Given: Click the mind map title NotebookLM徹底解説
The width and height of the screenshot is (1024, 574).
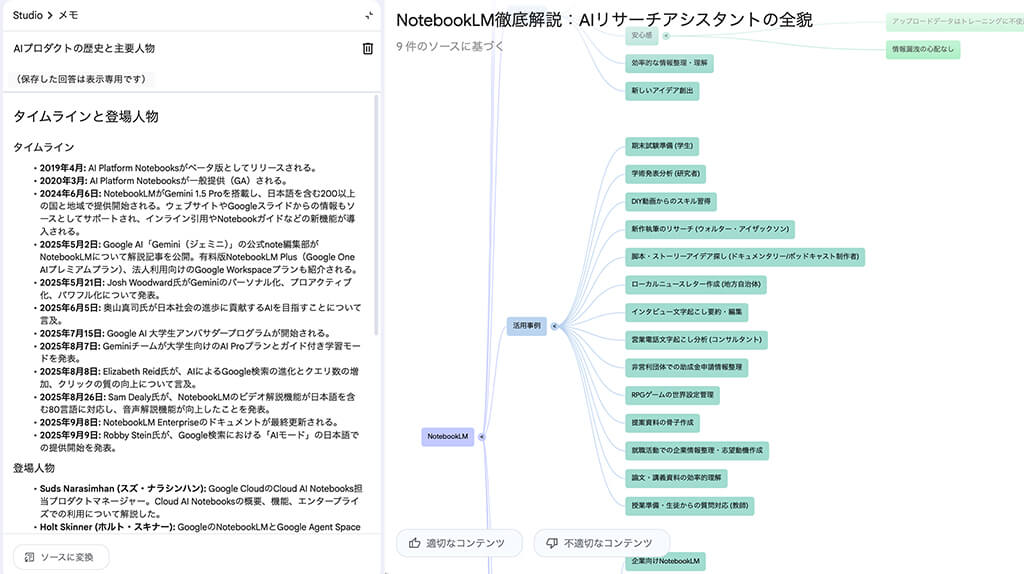Looking at the screenshot, I should 604,20.
